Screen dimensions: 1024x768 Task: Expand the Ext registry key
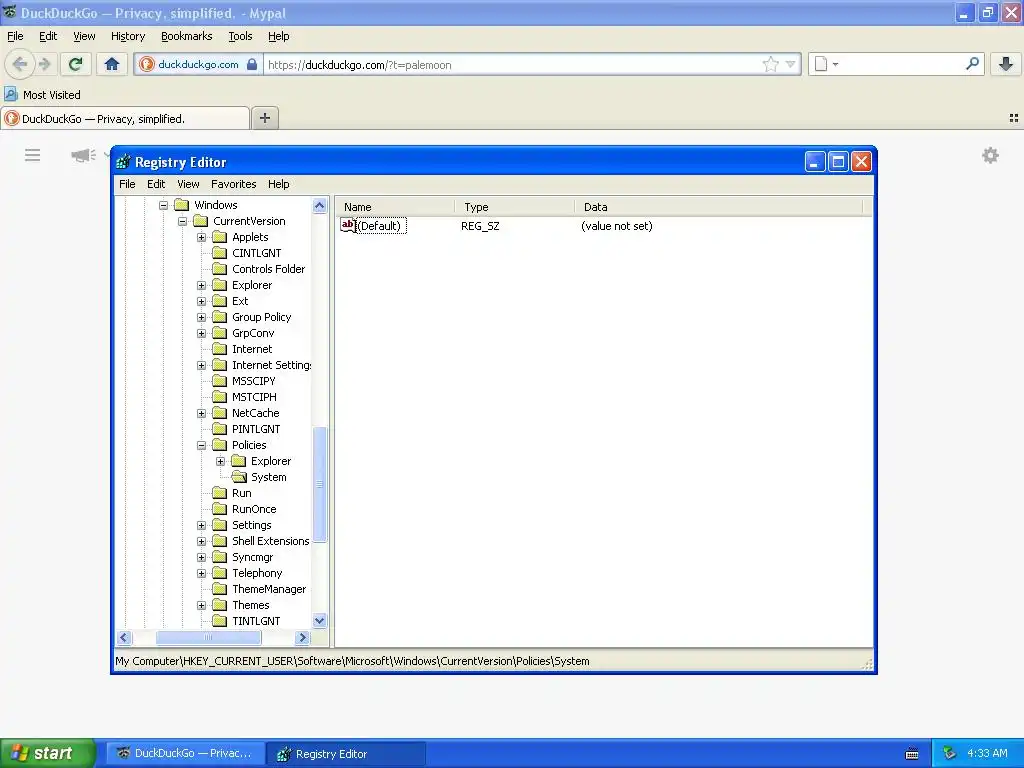pyautogui.click(x=201, y=301)
